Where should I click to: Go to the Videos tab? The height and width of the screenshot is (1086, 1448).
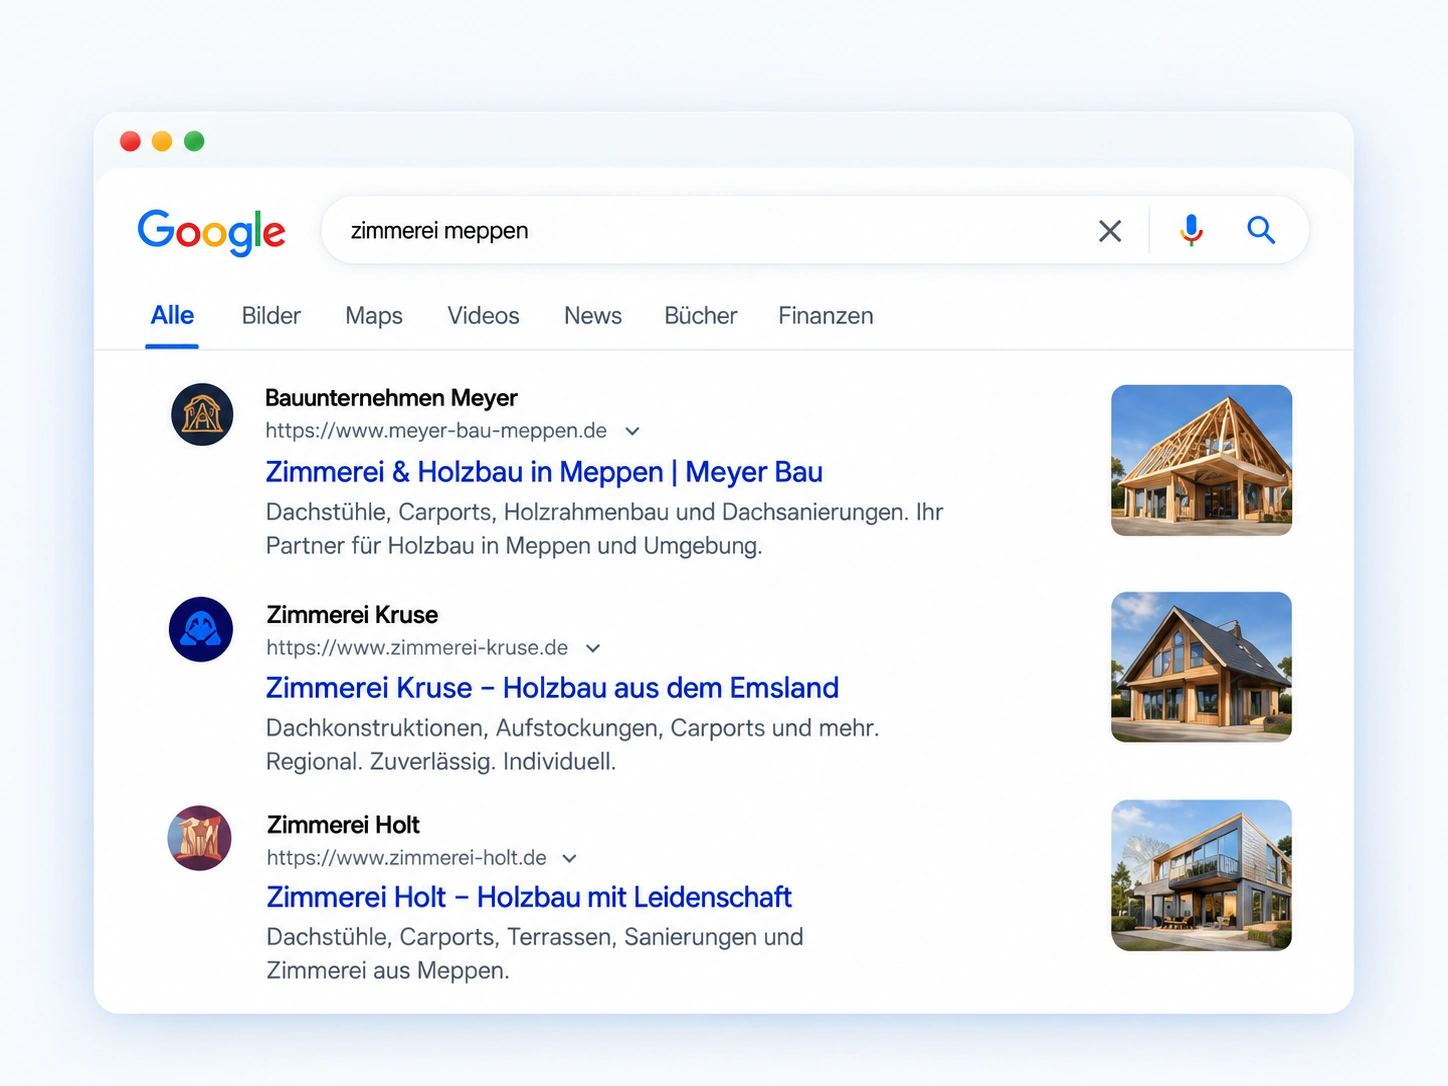(483, 316)
